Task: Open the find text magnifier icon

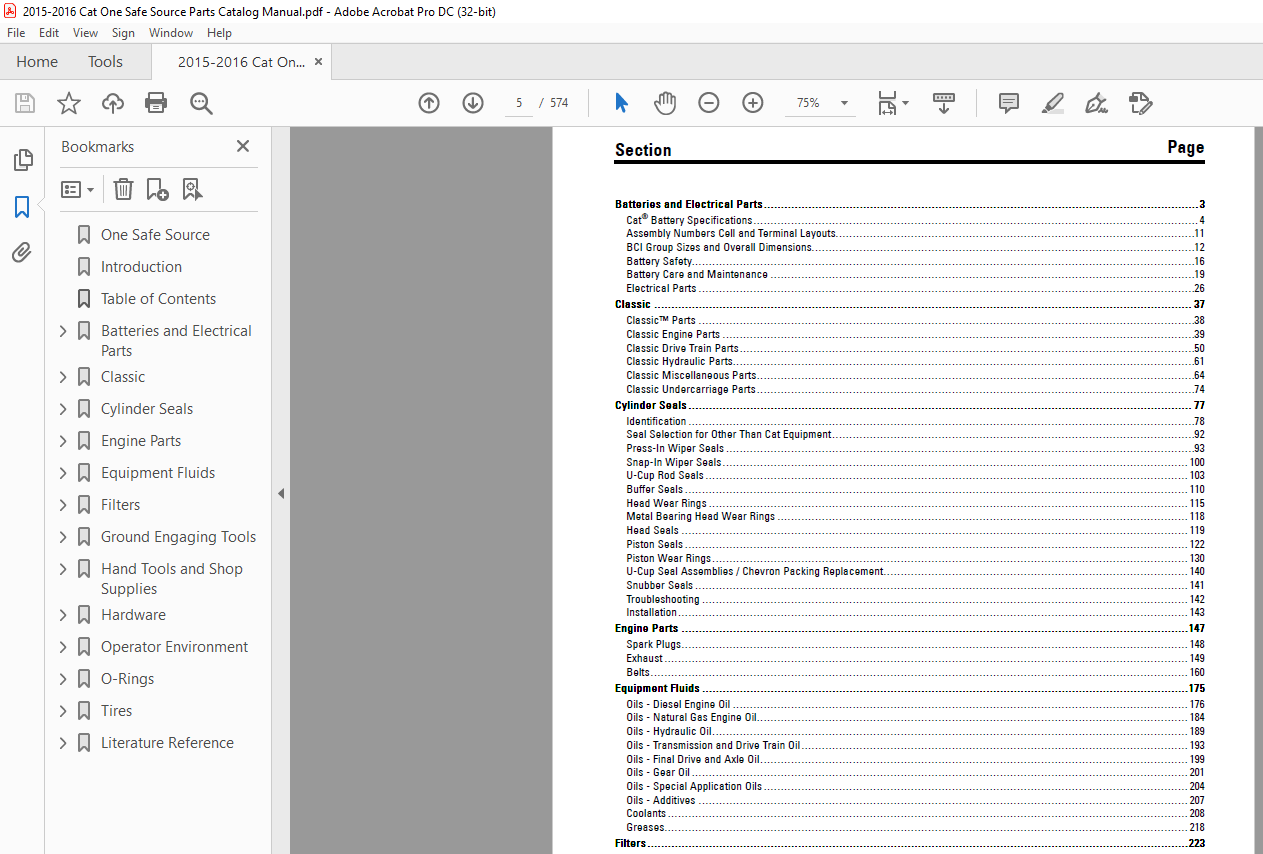Action: click(201, 103)
